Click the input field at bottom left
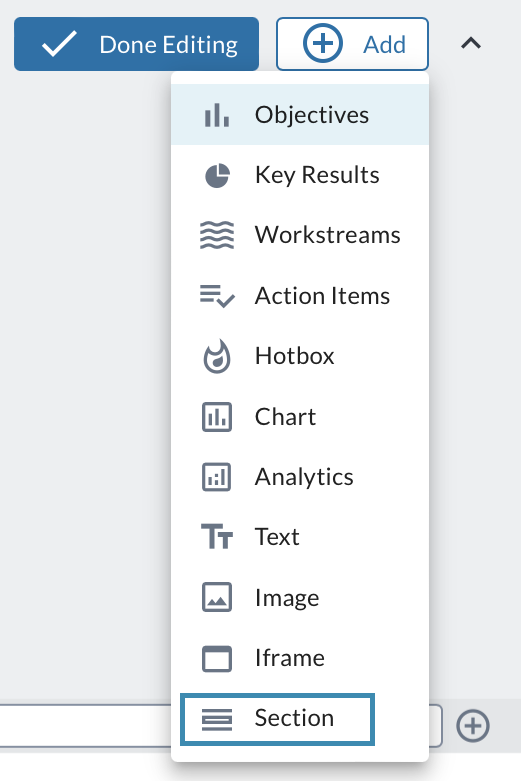The image size is (521, 781). pyautogui.click(x=86, y=726)
